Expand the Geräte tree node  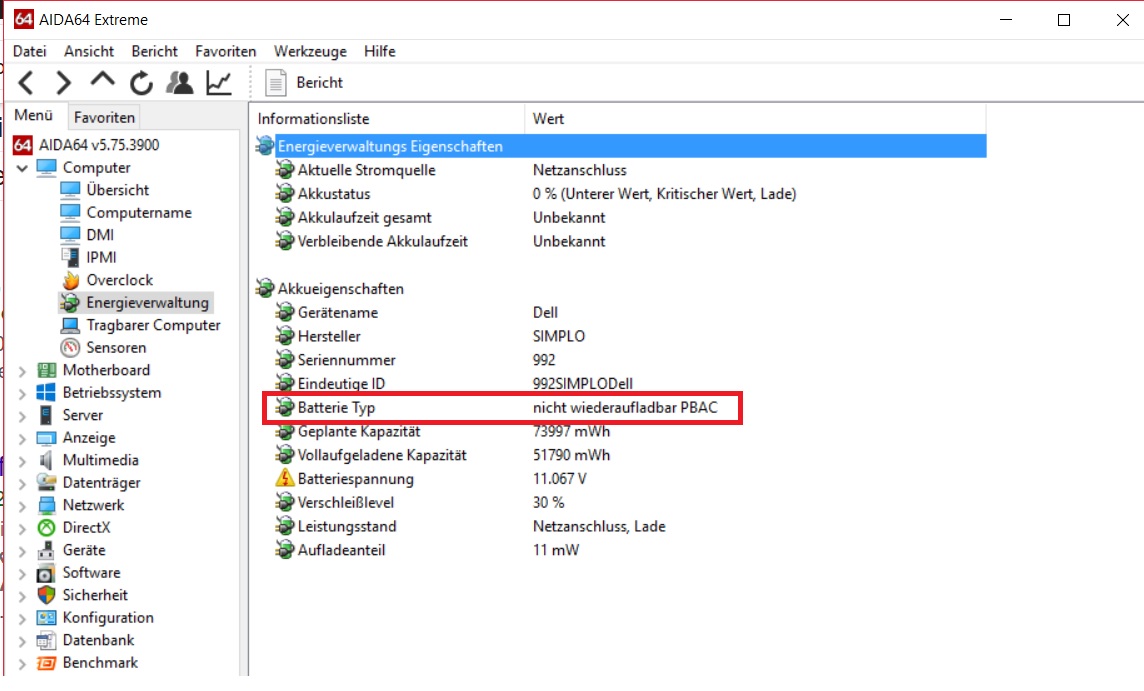pyautogui.click(x=23, y=551)
